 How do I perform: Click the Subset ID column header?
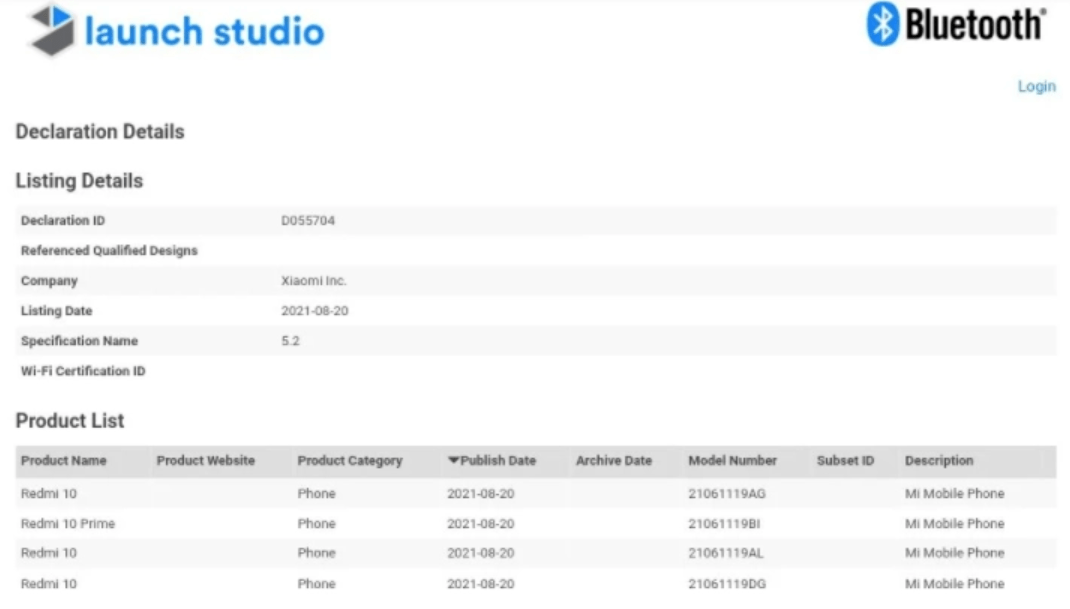coord(845,461)
